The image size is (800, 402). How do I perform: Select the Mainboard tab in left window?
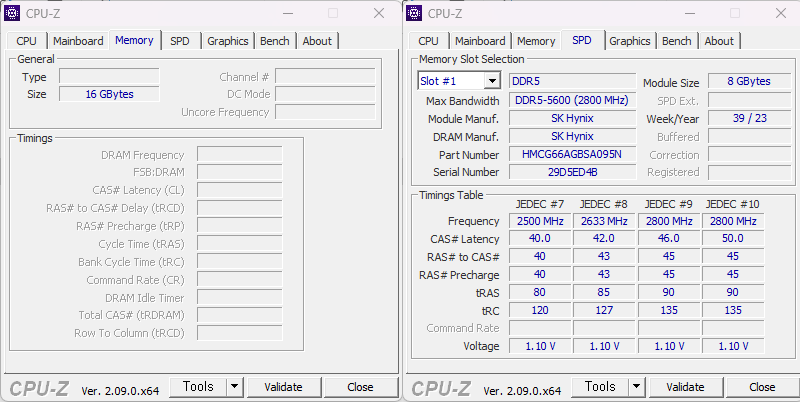(78, 41)
